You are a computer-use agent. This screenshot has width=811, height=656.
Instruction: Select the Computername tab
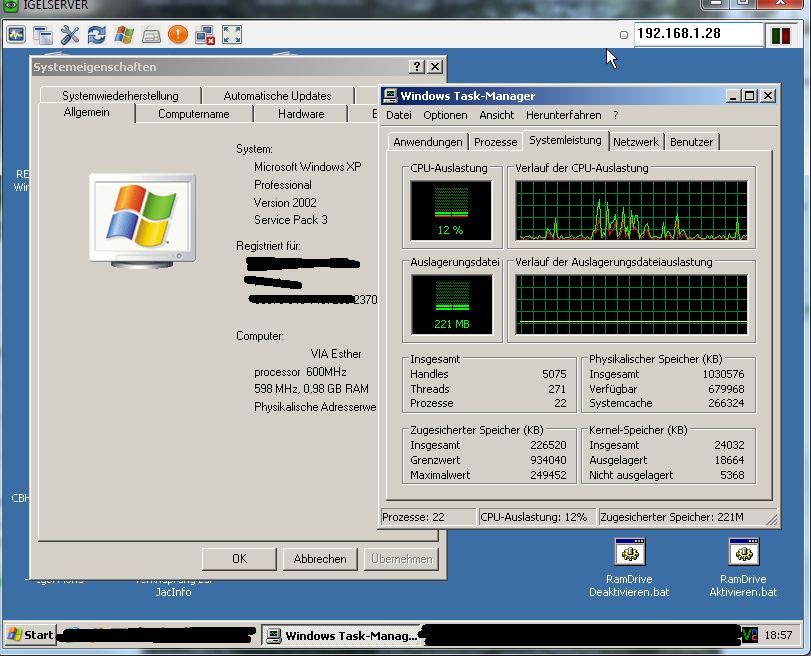(193, 114)
